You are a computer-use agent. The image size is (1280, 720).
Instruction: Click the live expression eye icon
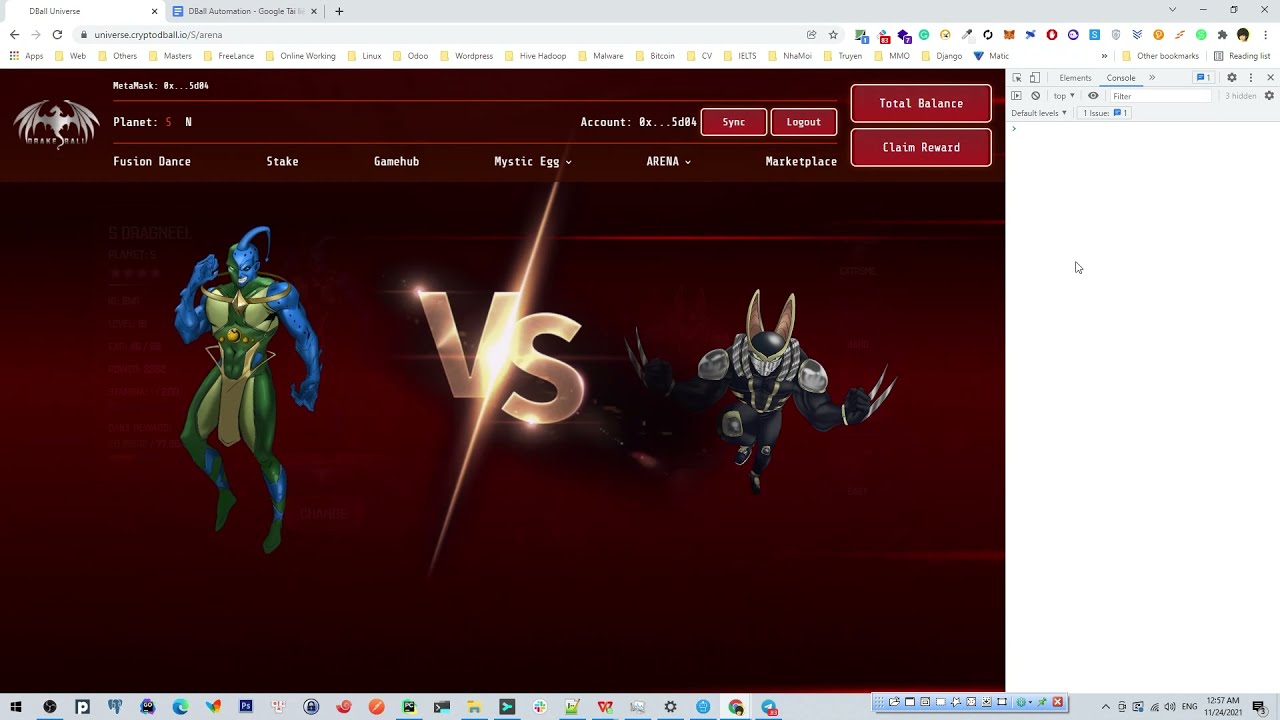pyautogui.click(x=1093, y=96)
